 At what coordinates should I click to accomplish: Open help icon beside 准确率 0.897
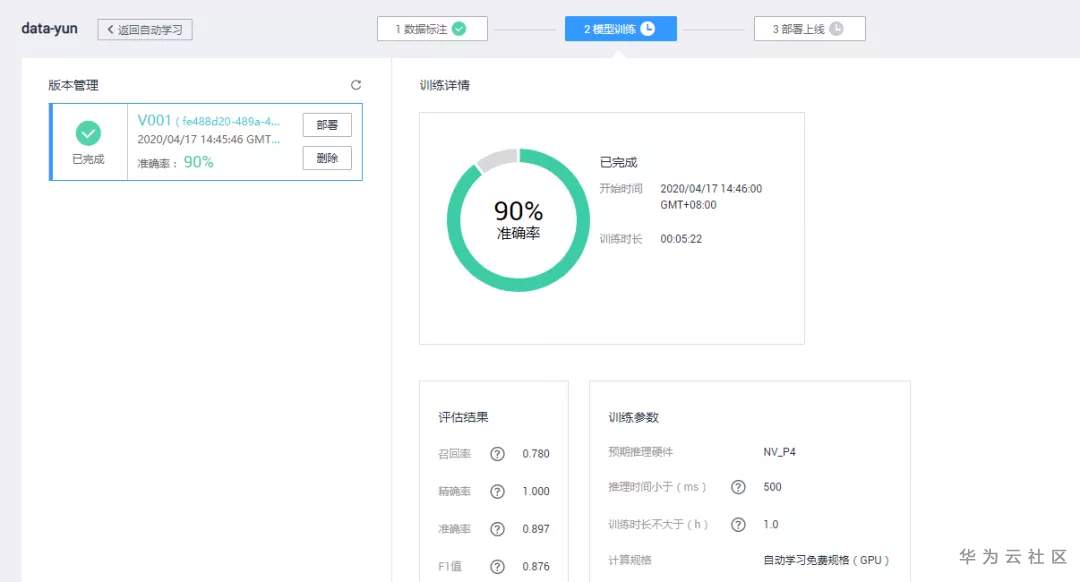click(x=497, y=529)
